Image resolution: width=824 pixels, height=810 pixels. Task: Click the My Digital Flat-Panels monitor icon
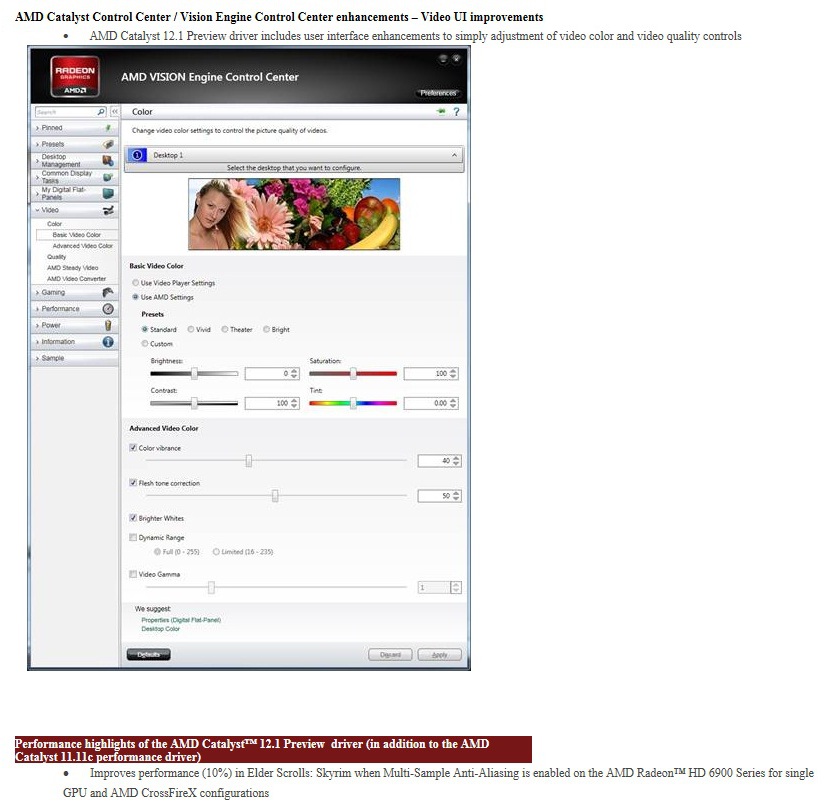(108, 193)
